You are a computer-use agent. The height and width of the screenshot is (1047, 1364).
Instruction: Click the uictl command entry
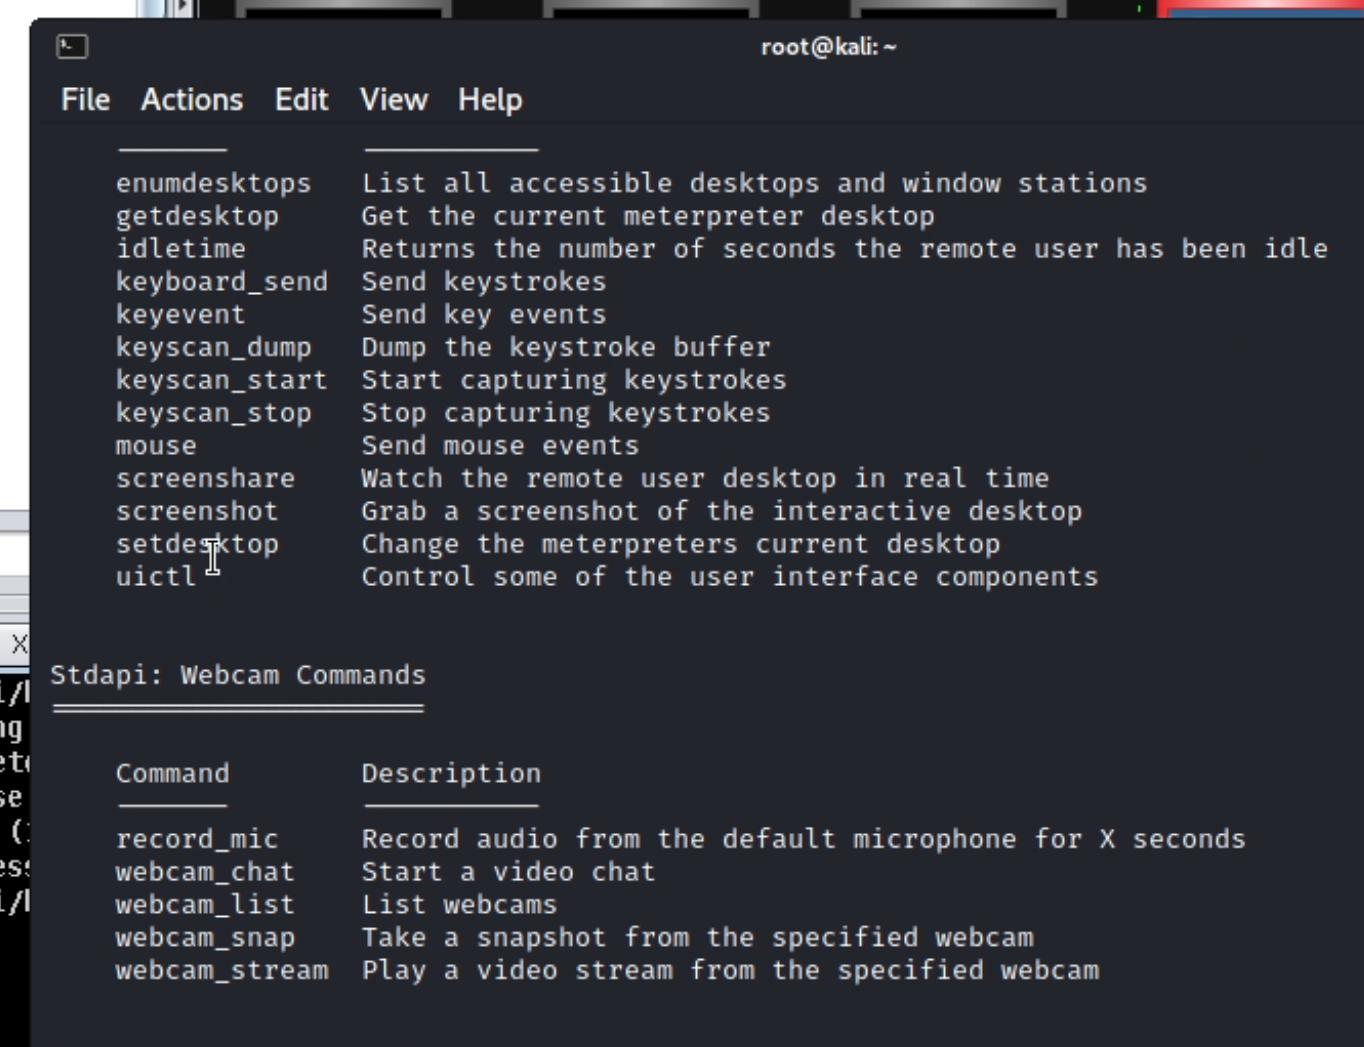pyautogui.click(x=156, y=576)
